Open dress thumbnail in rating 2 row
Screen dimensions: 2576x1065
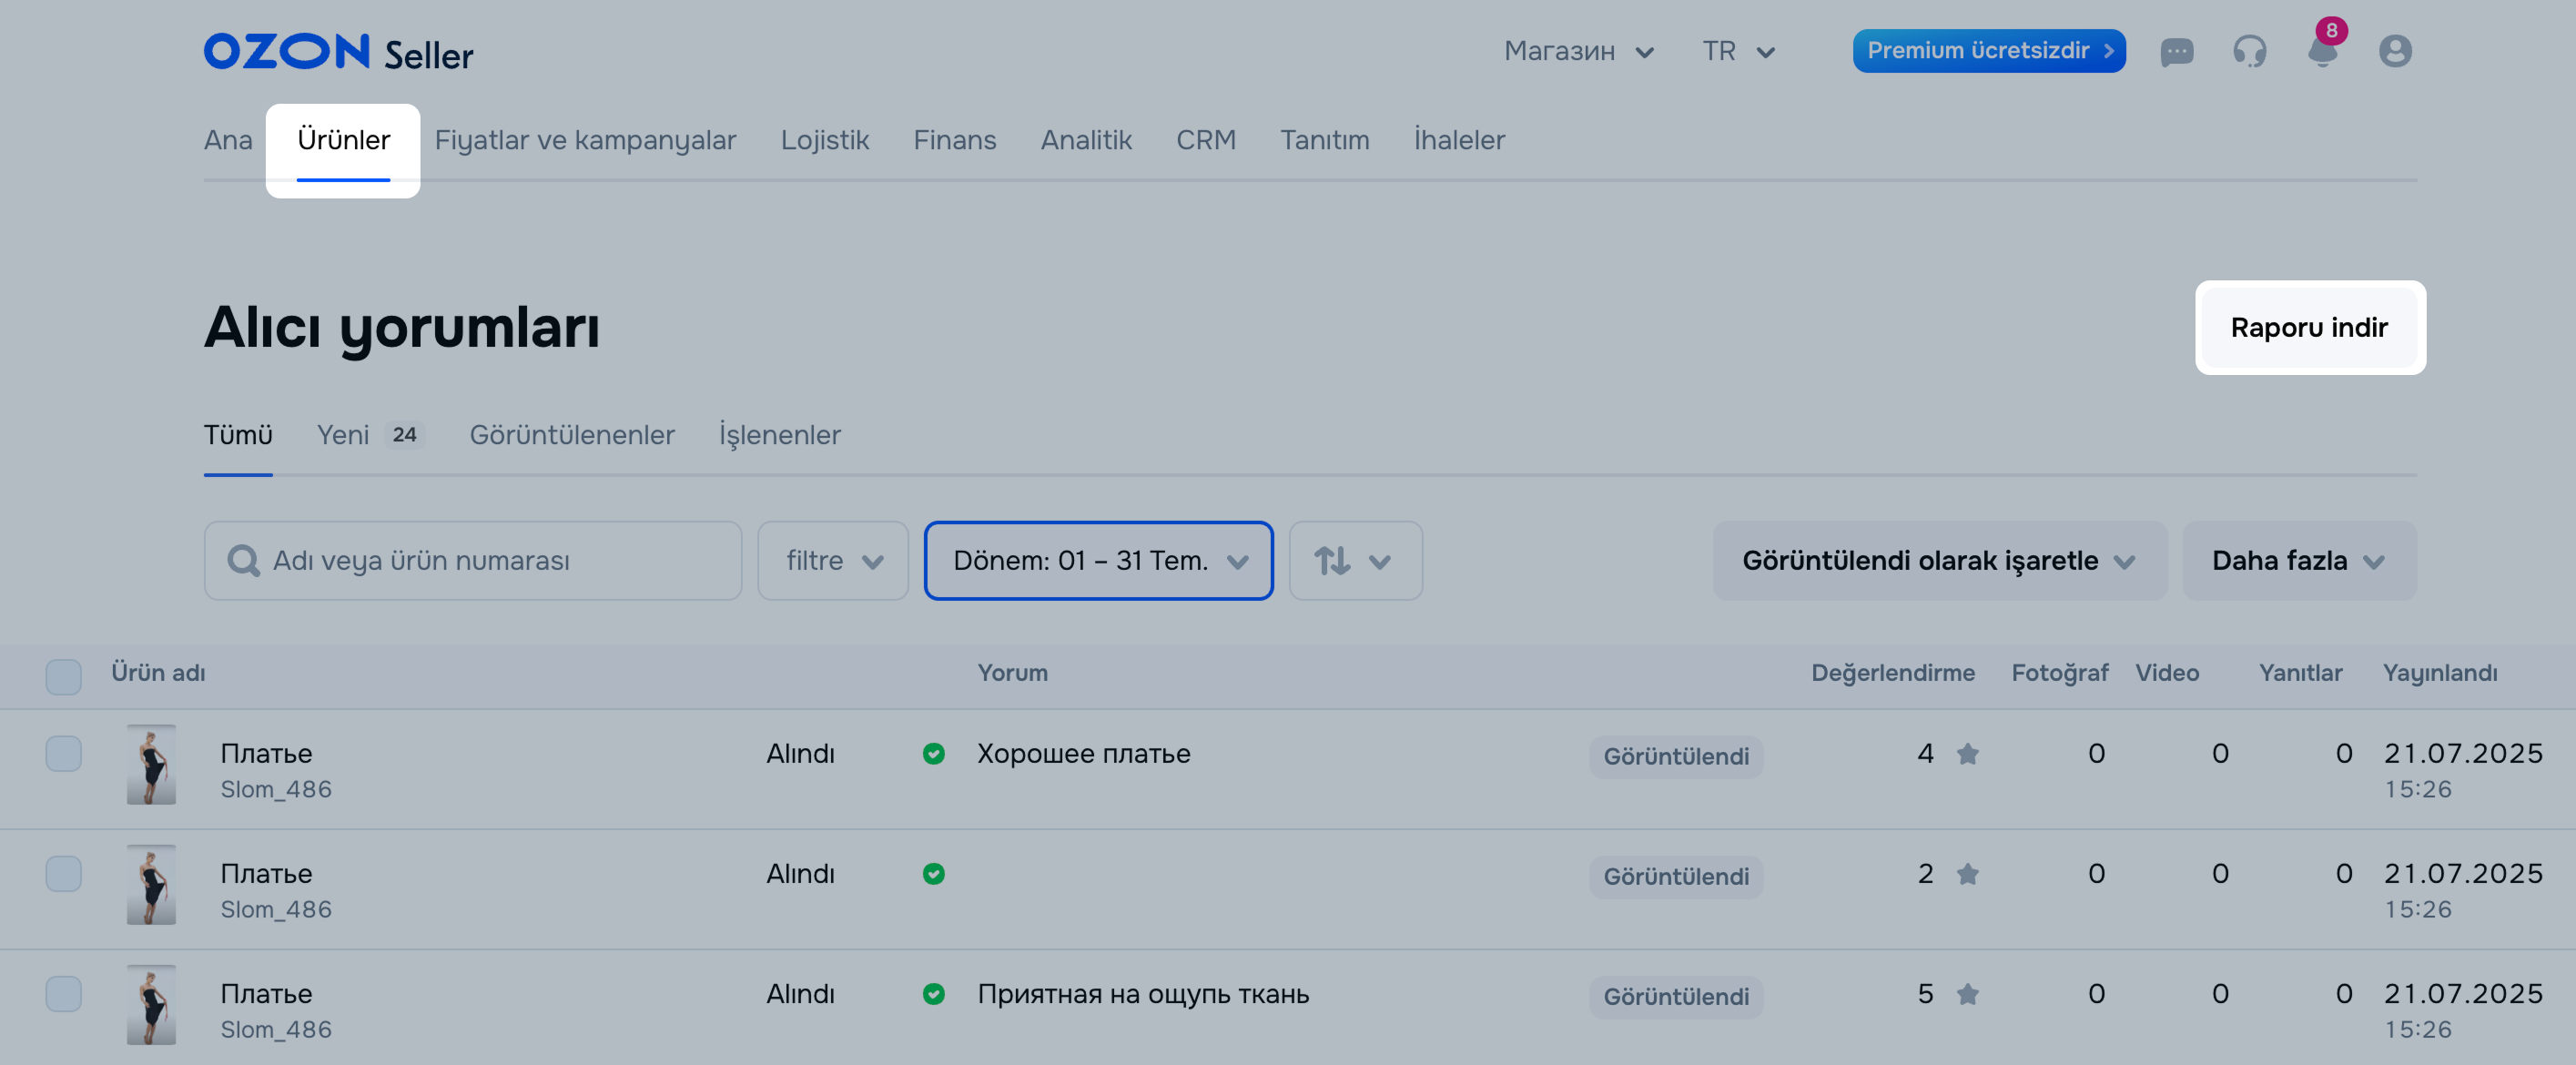(151, 885)
